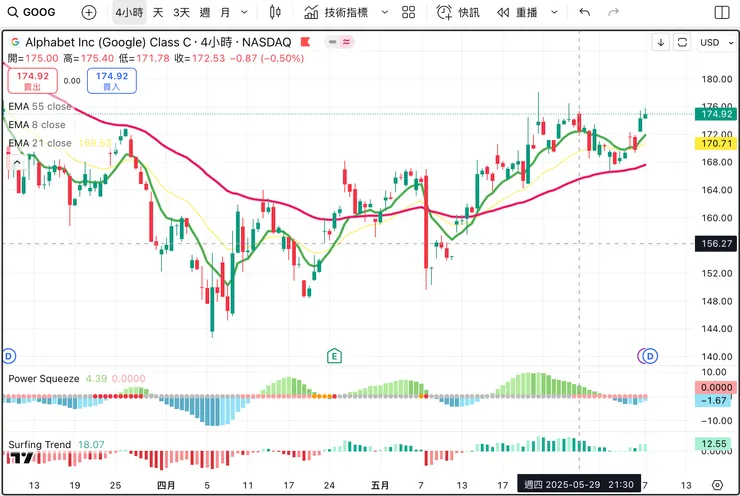Click the 2025-05-29 21:30 date label
Viewport: 740px width, 496px height.
[x=579, y=485]
